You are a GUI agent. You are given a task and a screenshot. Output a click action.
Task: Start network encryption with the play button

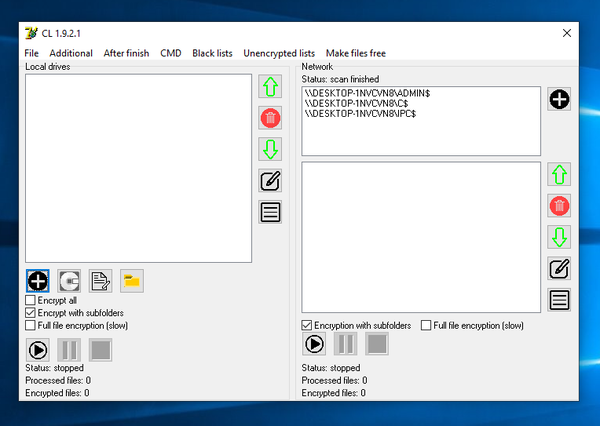[x=314, y=344]
